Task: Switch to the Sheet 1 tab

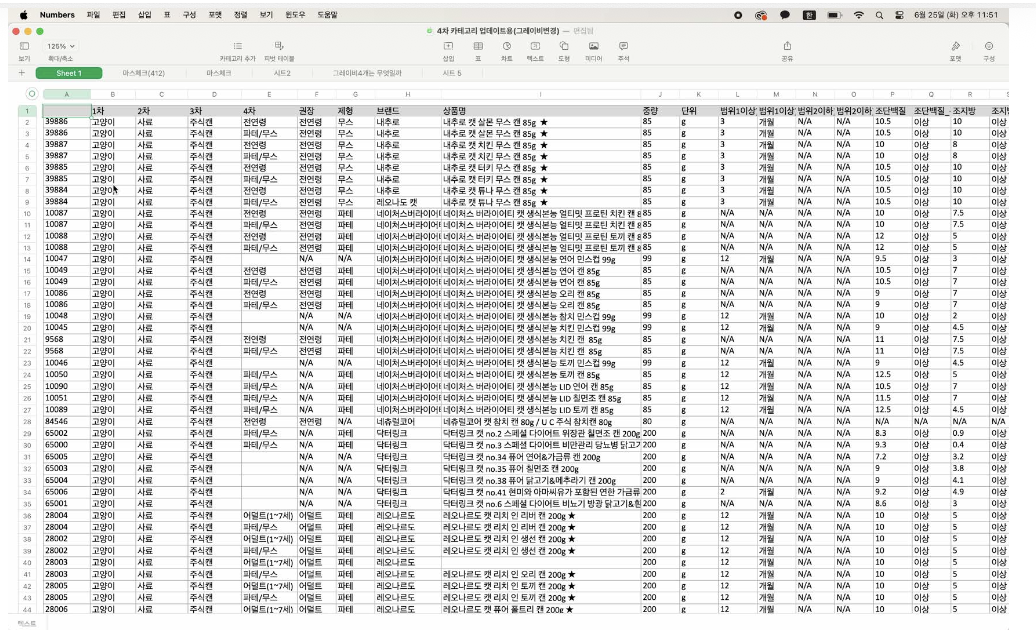Action: [x=69, y=73]
